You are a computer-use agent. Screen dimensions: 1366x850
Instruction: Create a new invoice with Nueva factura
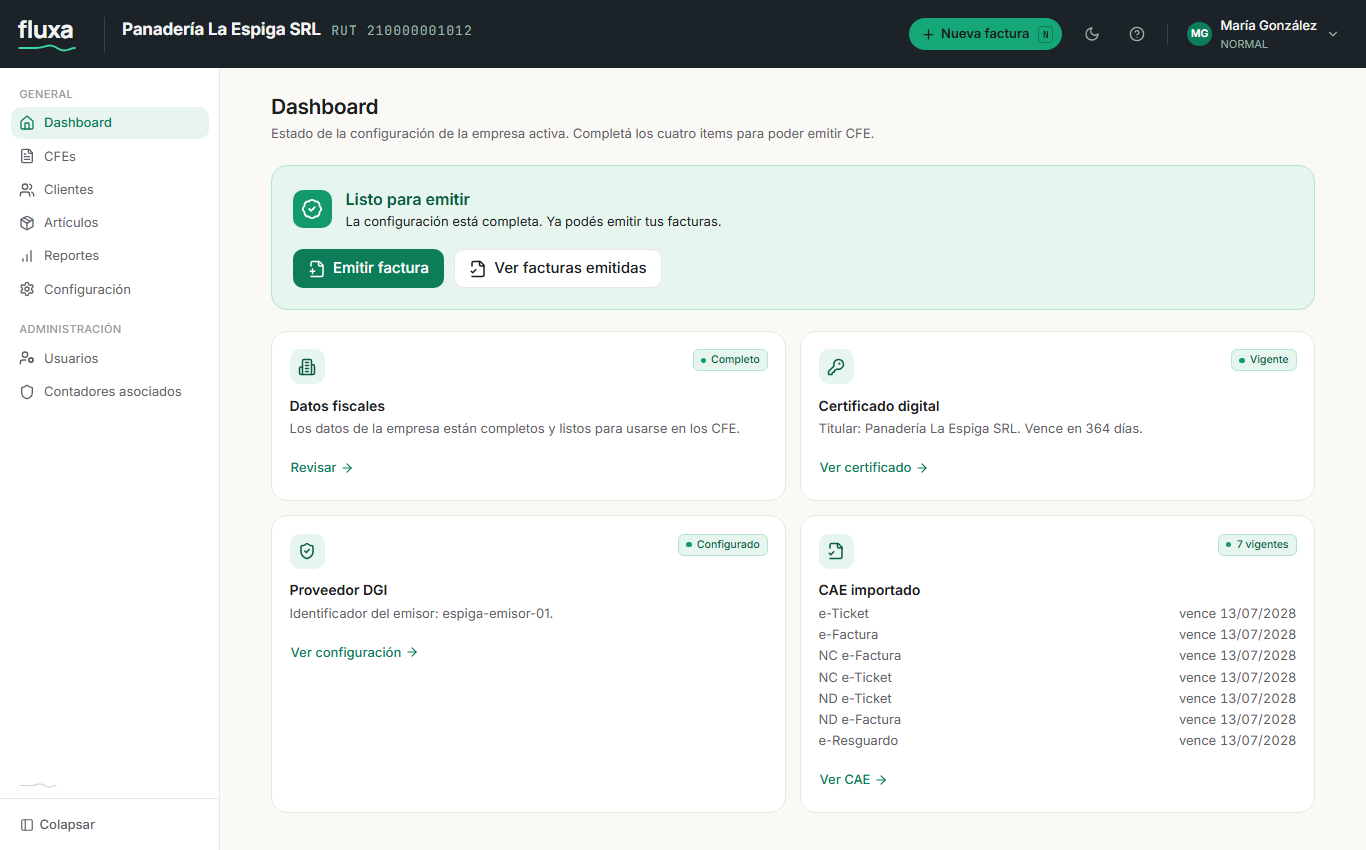tap(985, 34)
